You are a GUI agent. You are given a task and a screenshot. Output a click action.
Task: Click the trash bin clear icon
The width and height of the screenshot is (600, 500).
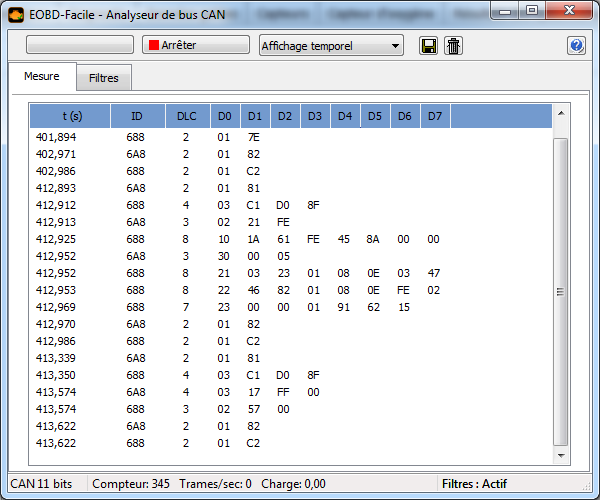coord(453,46)
